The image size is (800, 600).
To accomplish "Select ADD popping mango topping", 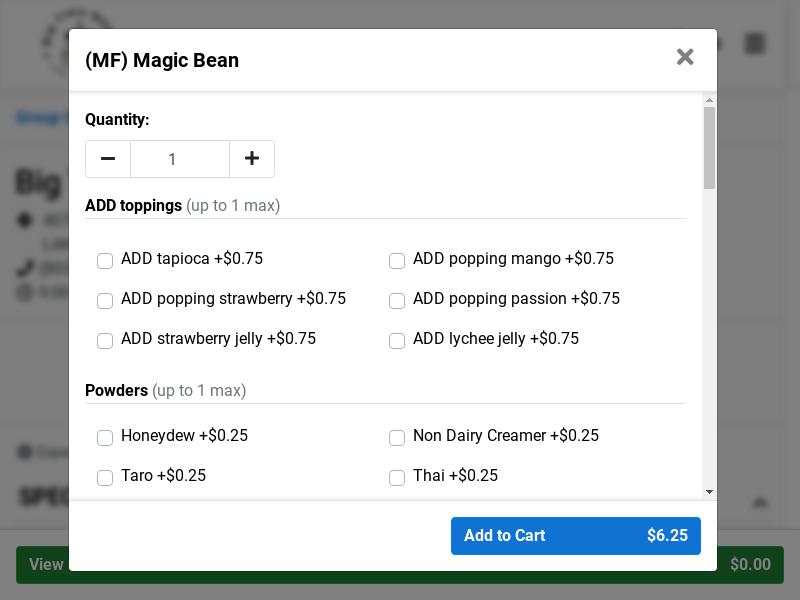I will (397, 261).
